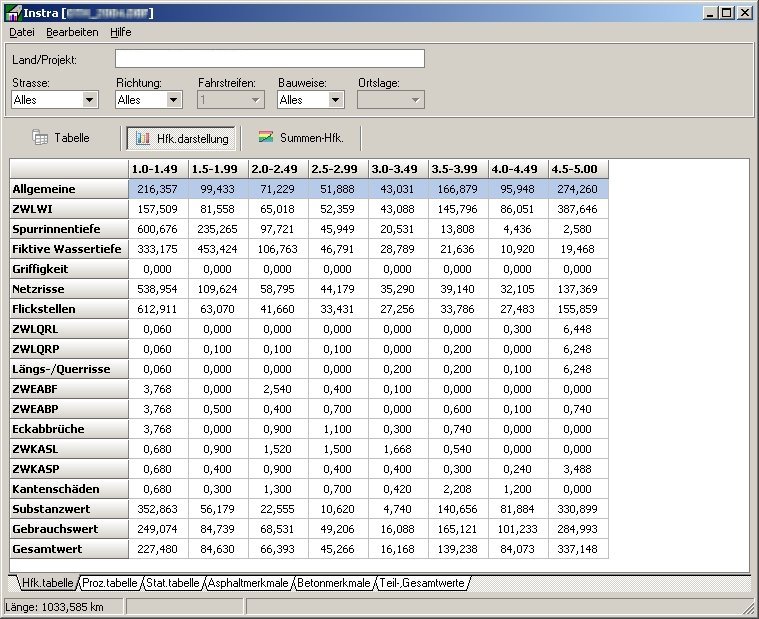Expand the Fahrstreifen dropdown
The height and width of the screenshot is (619, 759).
(256, 100)
